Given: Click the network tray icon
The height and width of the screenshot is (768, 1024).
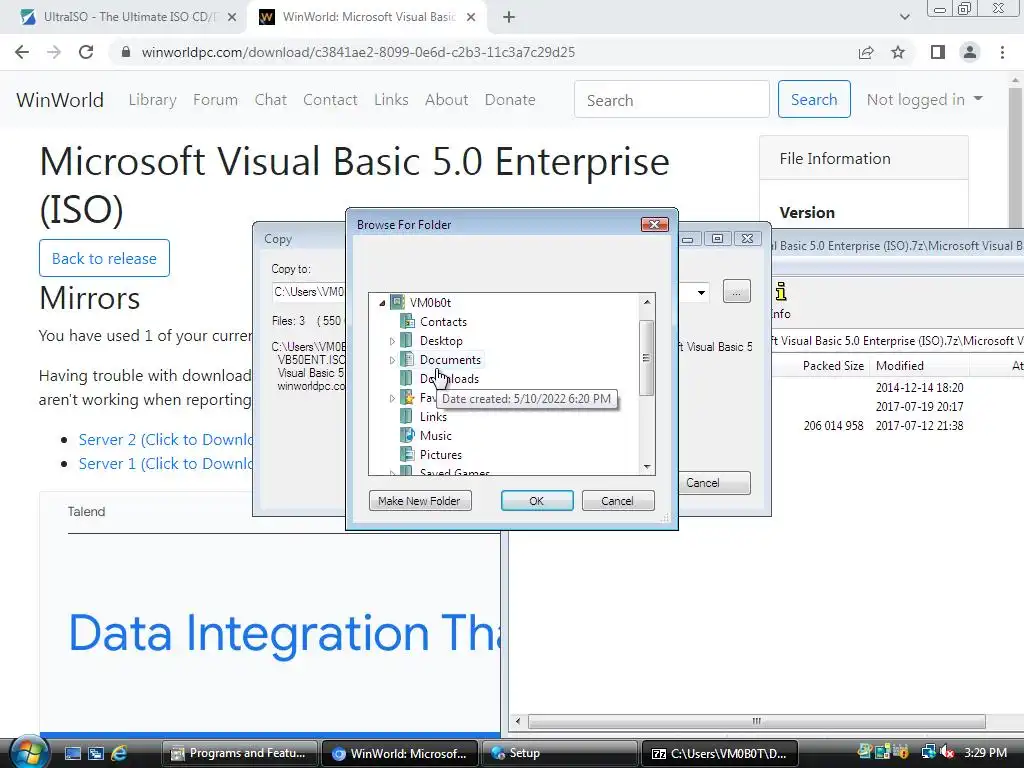Looking at the screenshot, I should 928,752.
